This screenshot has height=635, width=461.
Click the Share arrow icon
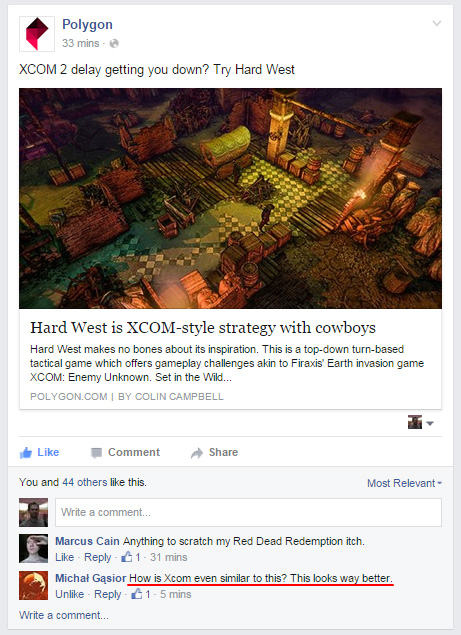[197, 453]
